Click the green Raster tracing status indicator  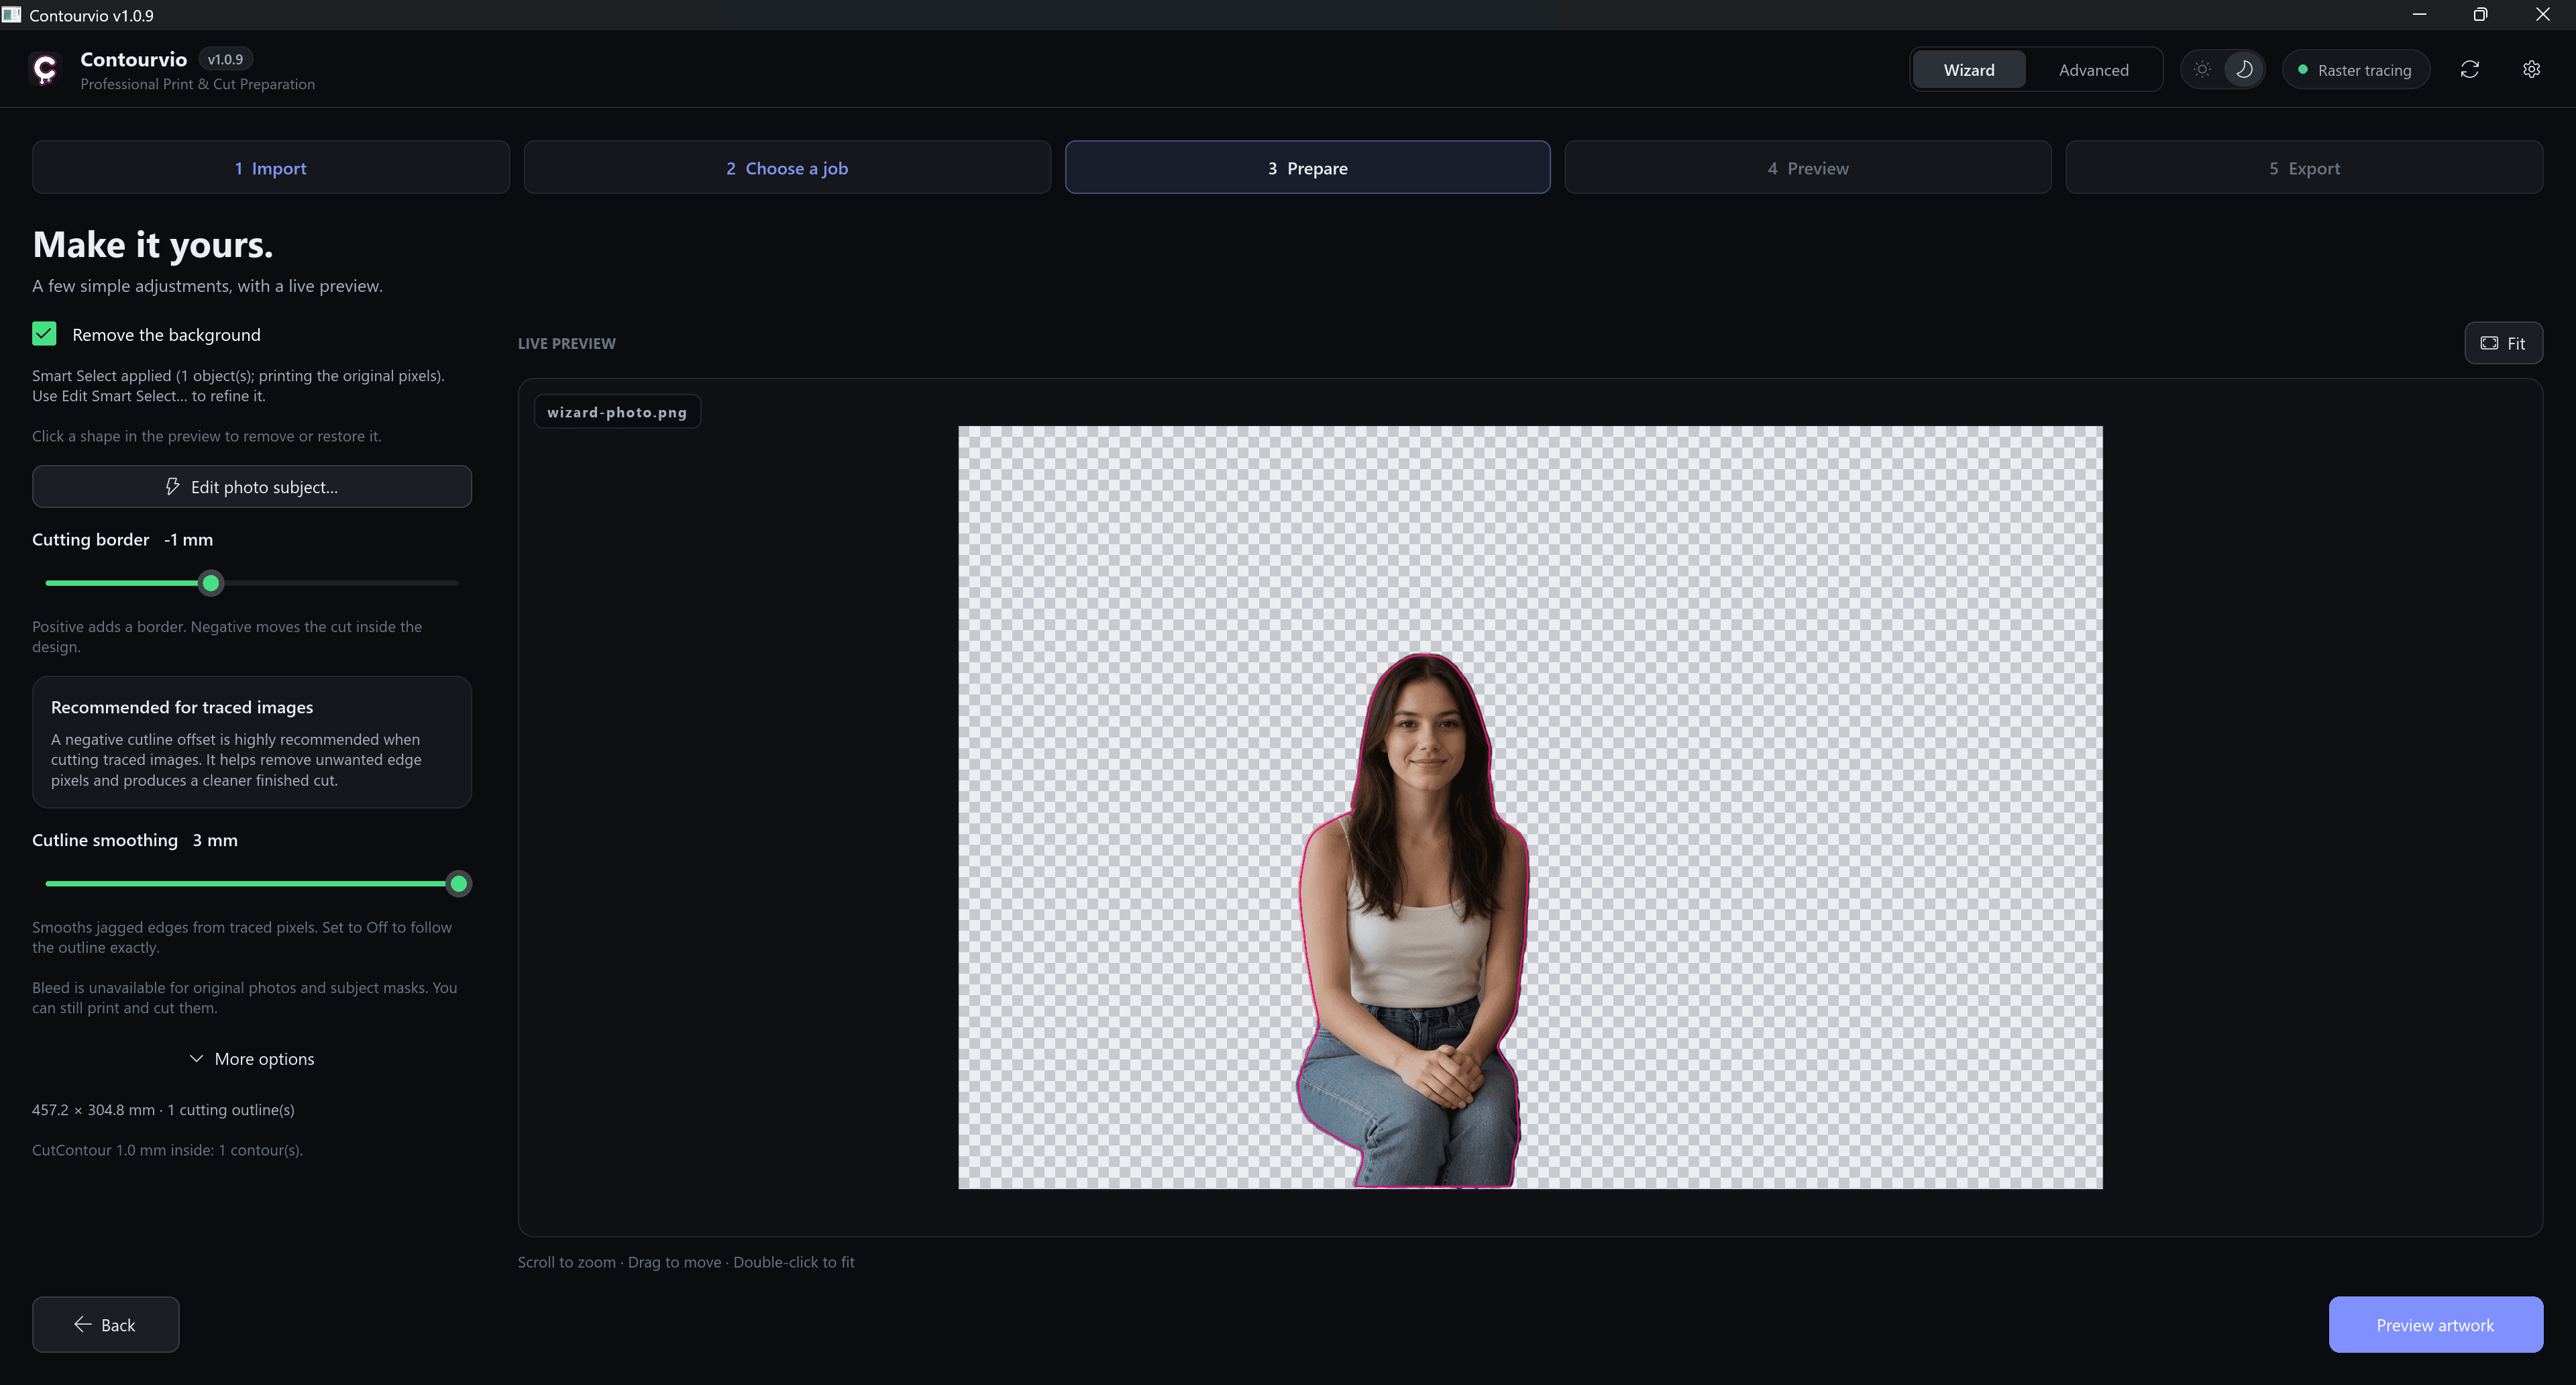2303,70
